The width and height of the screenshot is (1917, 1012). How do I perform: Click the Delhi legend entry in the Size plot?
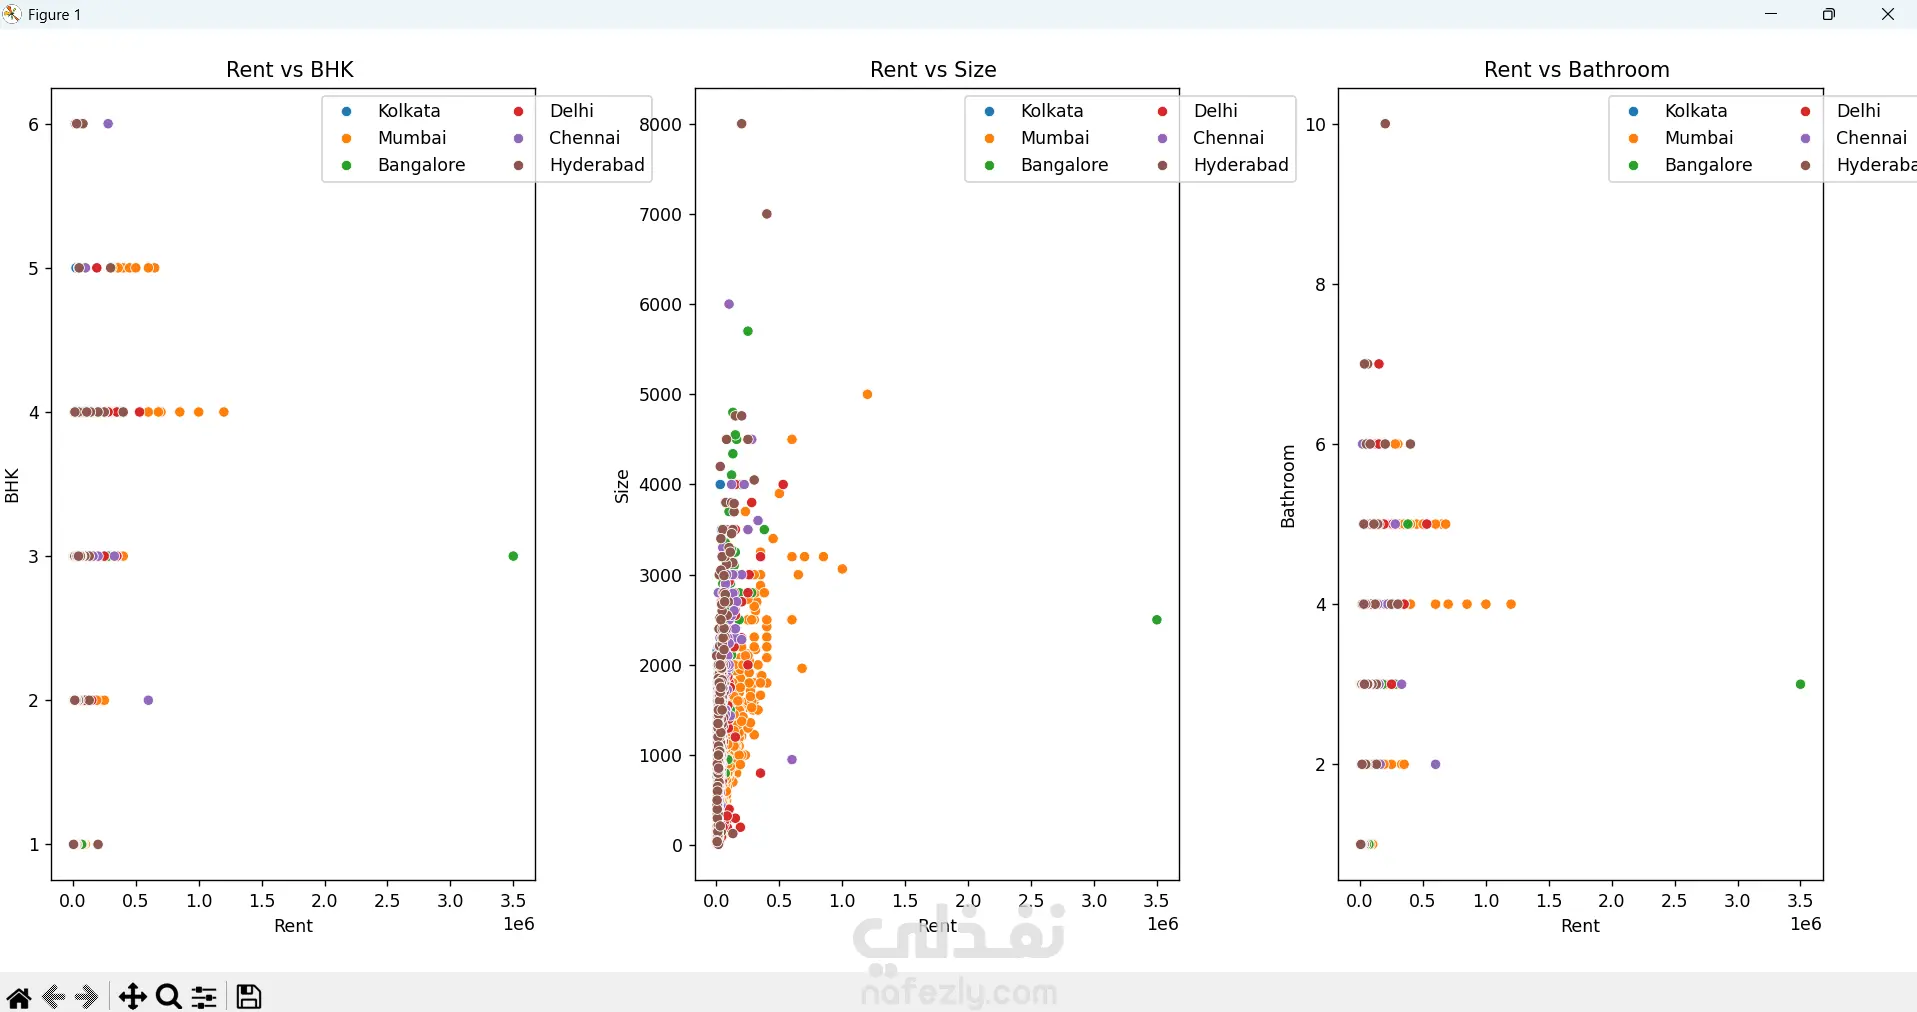1197,111
